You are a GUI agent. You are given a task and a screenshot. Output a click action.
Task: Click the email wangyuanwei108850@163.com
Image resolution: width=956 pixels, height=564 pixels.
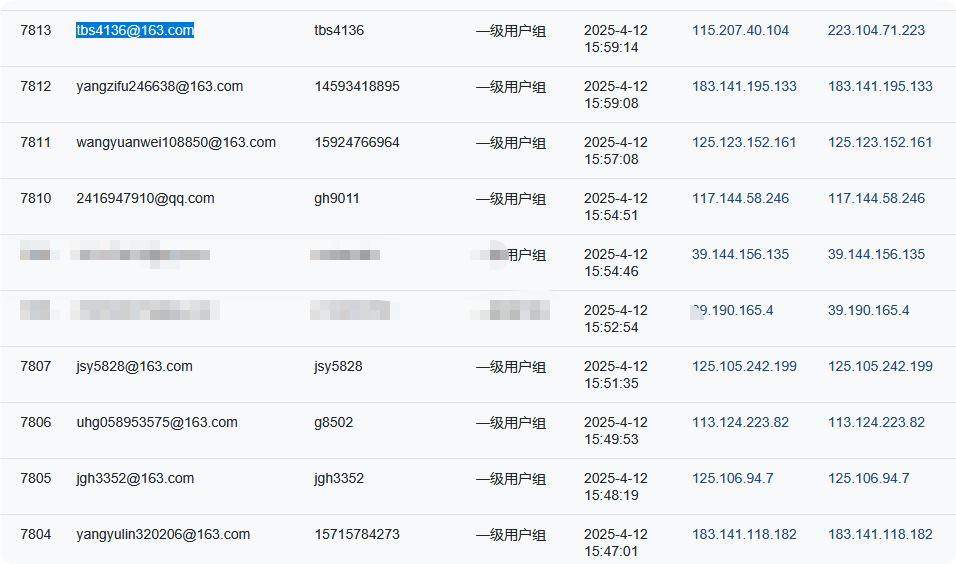tap(176, 142)
